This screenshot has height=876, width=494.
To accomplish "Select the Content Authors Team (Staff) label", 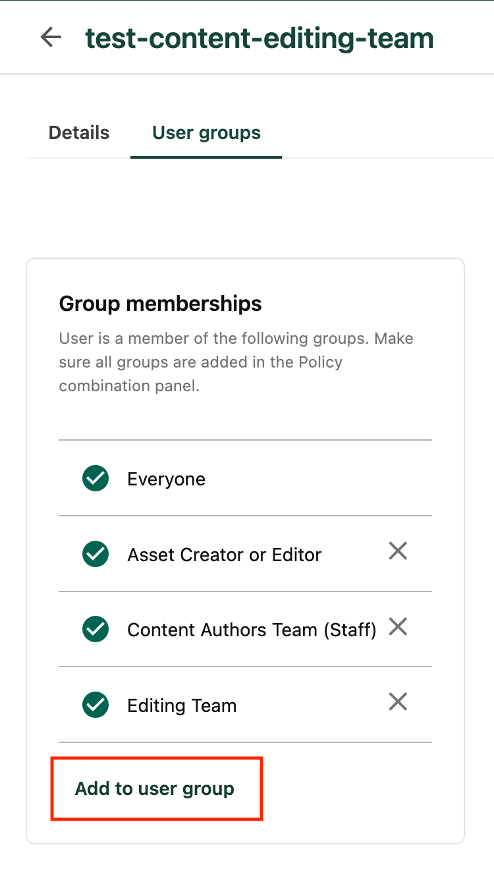I will (x=251, y=630).
